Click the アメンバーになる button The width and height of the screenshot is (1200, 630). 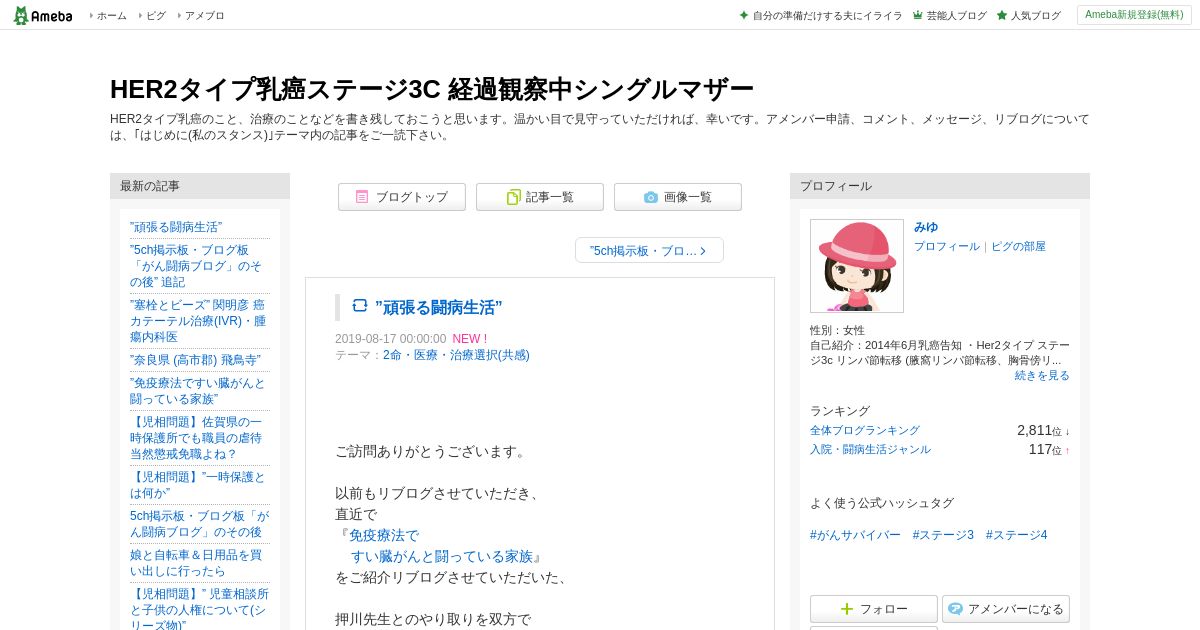[x=1006, y=609]
